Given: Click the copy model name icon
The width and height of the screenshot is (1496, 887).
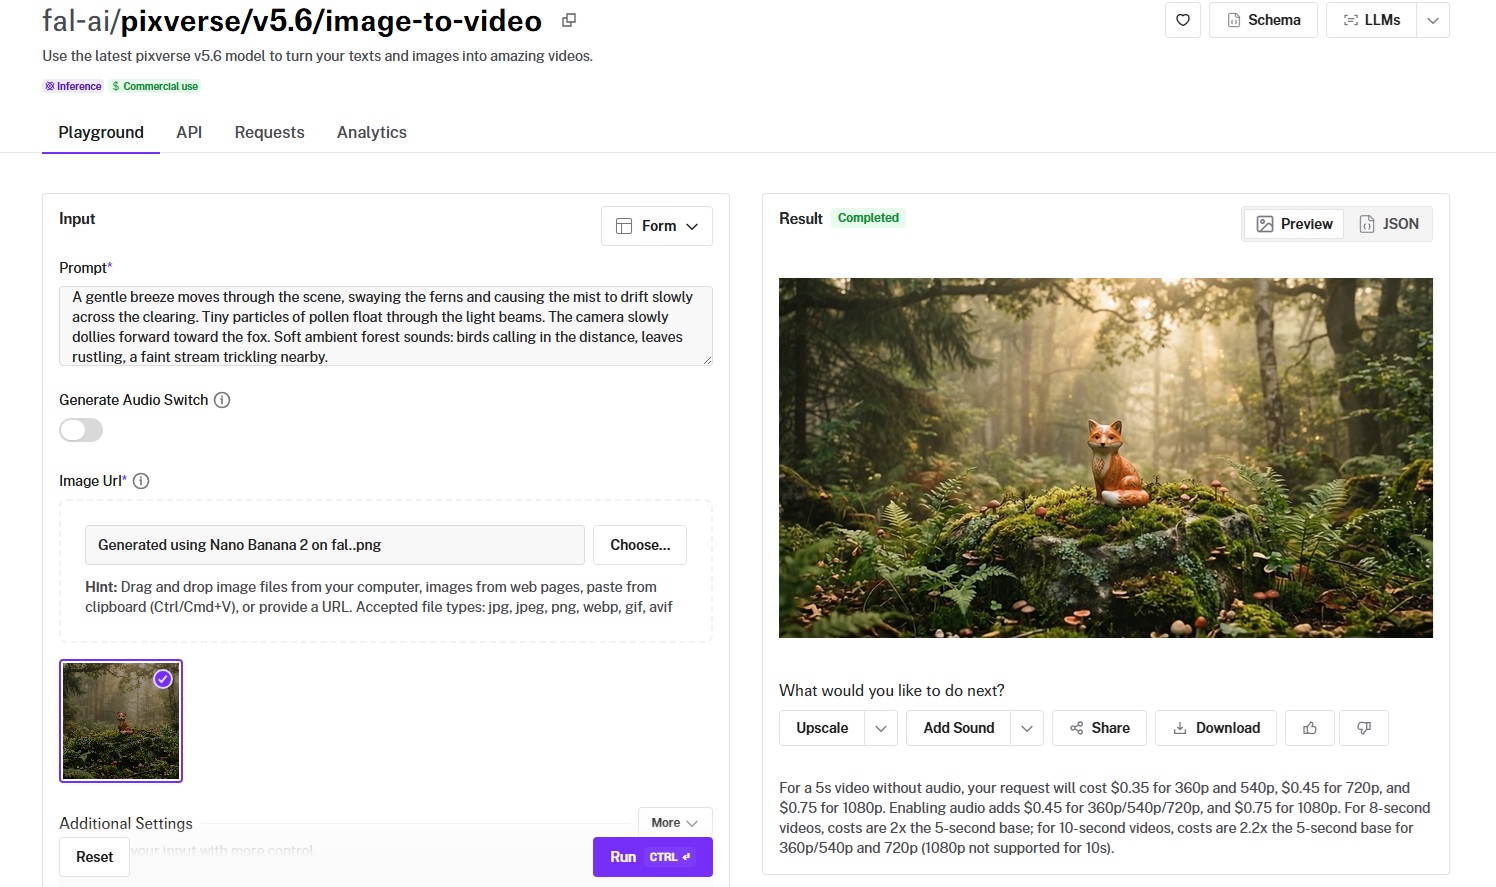Looking at the screenshot, I should click(569, 20).
